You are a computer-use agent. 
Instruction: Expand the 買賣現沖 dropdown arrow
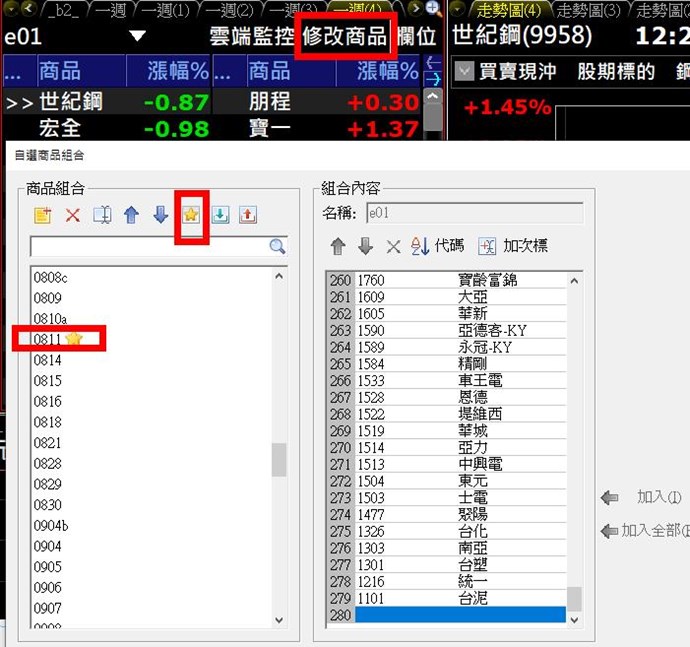[464, 72]
